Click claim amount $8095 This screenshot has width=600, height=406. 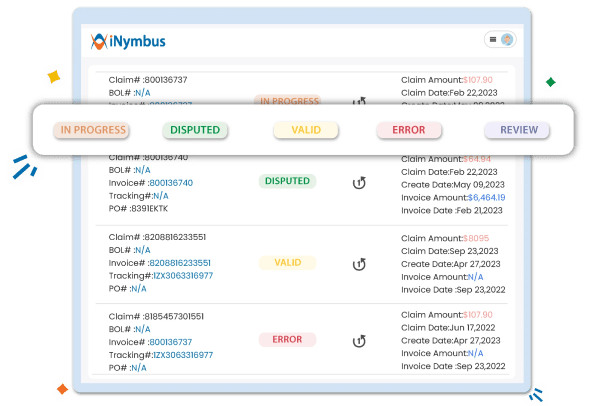click(x=476, y=238)
